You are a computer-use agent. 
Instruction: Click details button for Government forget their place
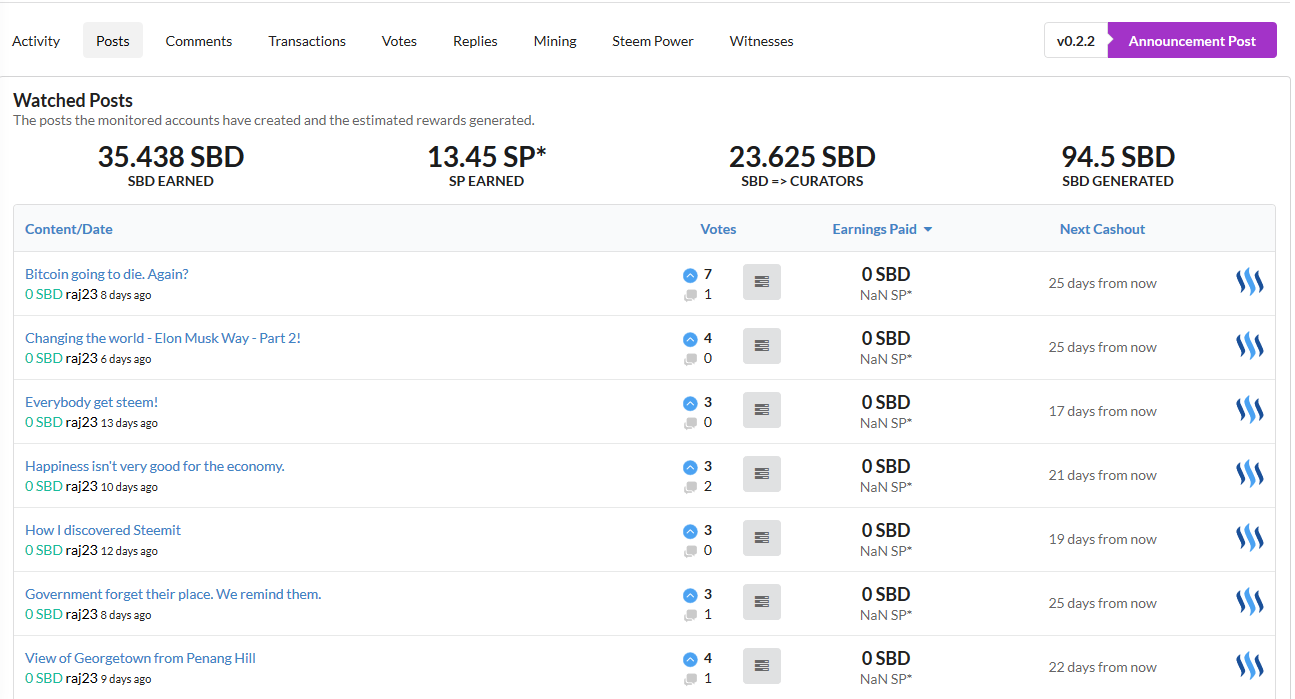pos(762,602)
